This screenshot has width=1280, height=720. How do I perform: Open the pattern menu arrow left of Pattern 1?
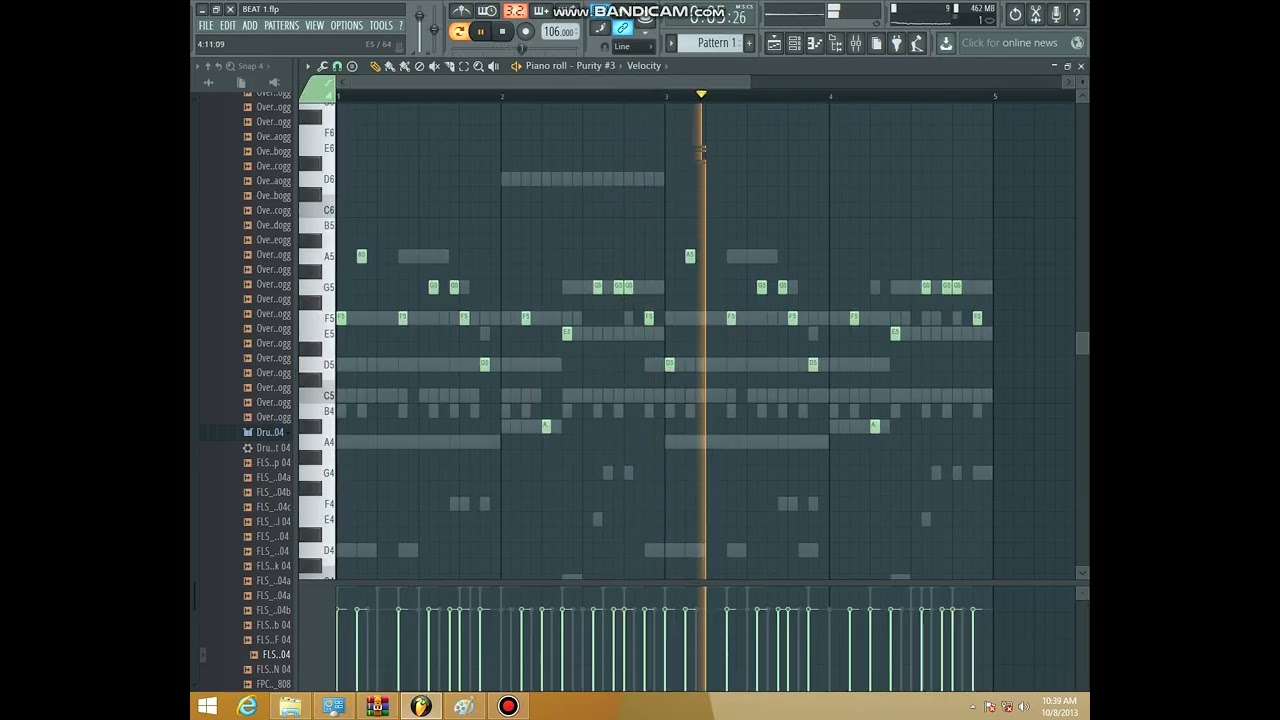[x=671, y=43]
